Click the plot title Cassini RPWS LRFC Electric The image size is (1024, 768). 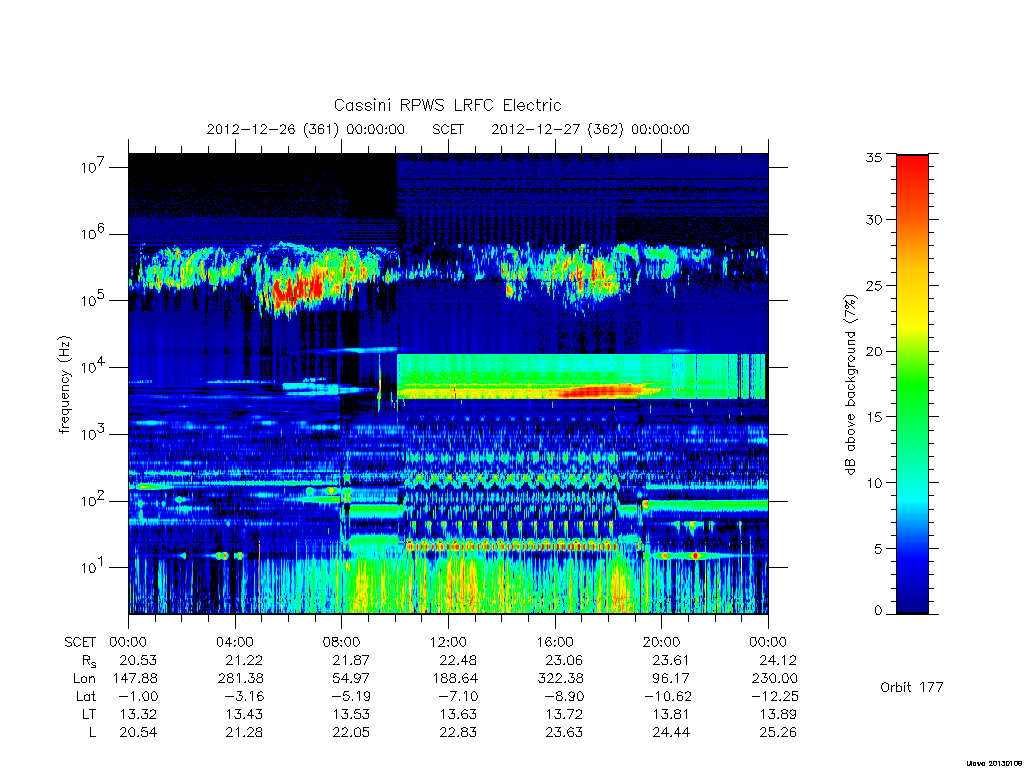coord(447,105)
